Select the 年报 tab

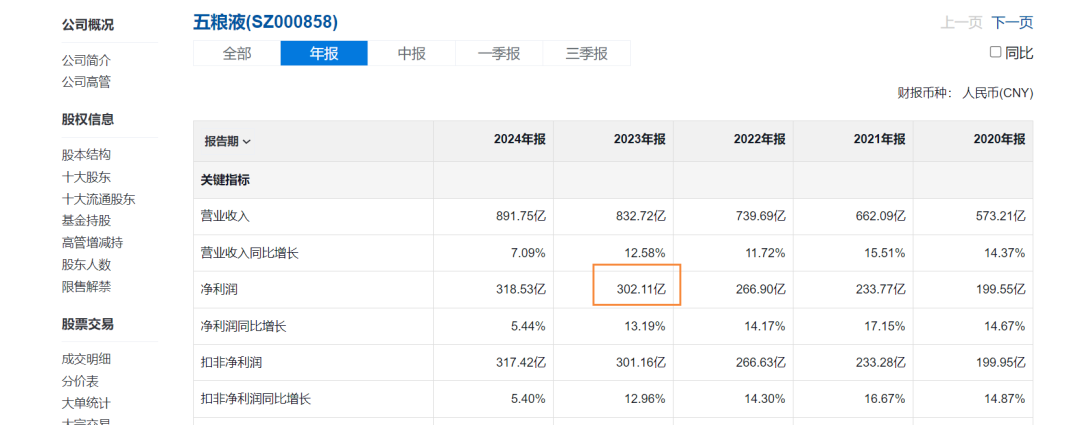[x=324, y=54]
